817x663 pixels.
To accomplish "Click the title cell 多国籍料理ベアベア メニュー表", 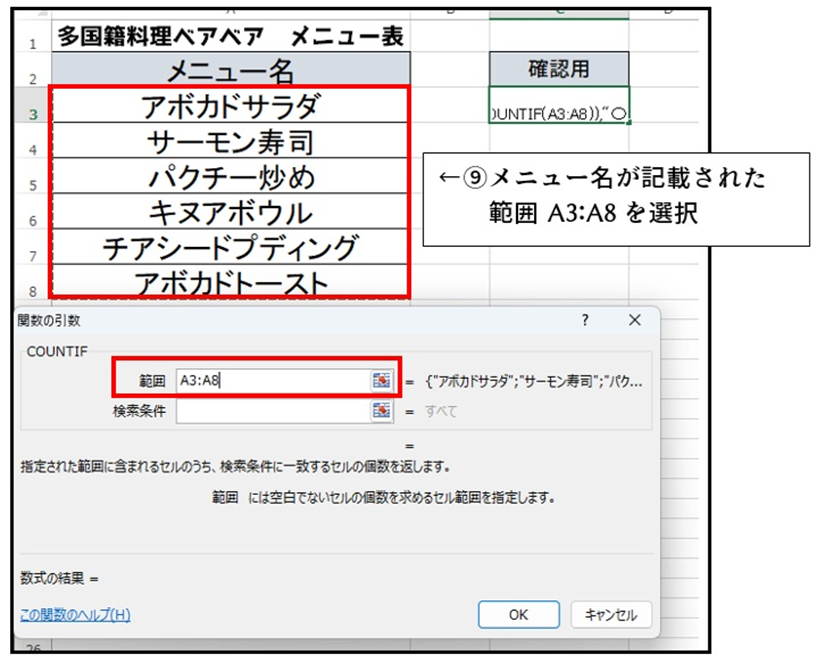I will [230, 37].
